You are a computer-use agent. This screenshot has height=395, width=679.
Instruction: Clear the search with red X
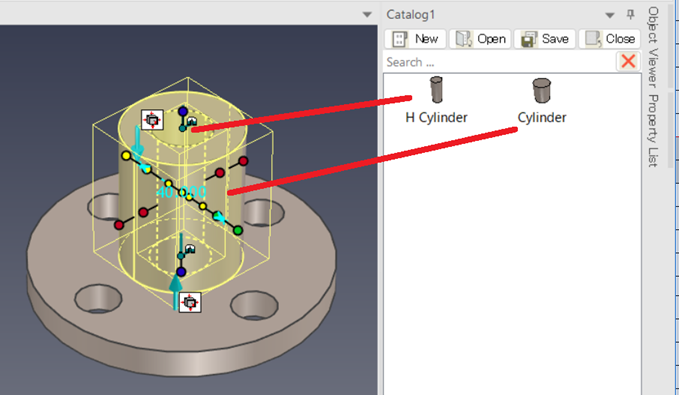[628, 62]
